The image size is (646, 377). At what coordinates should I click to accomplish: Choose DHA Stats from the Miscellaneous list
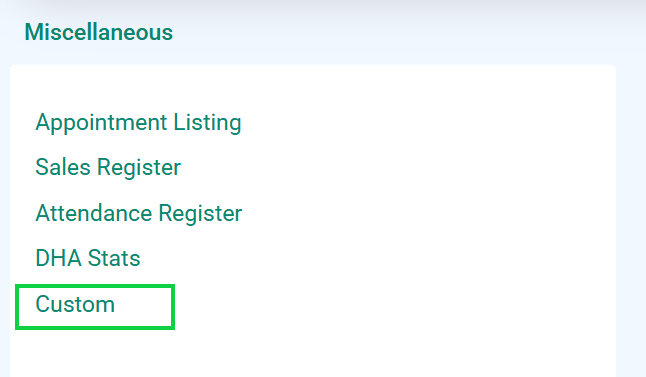click(88, 258)
